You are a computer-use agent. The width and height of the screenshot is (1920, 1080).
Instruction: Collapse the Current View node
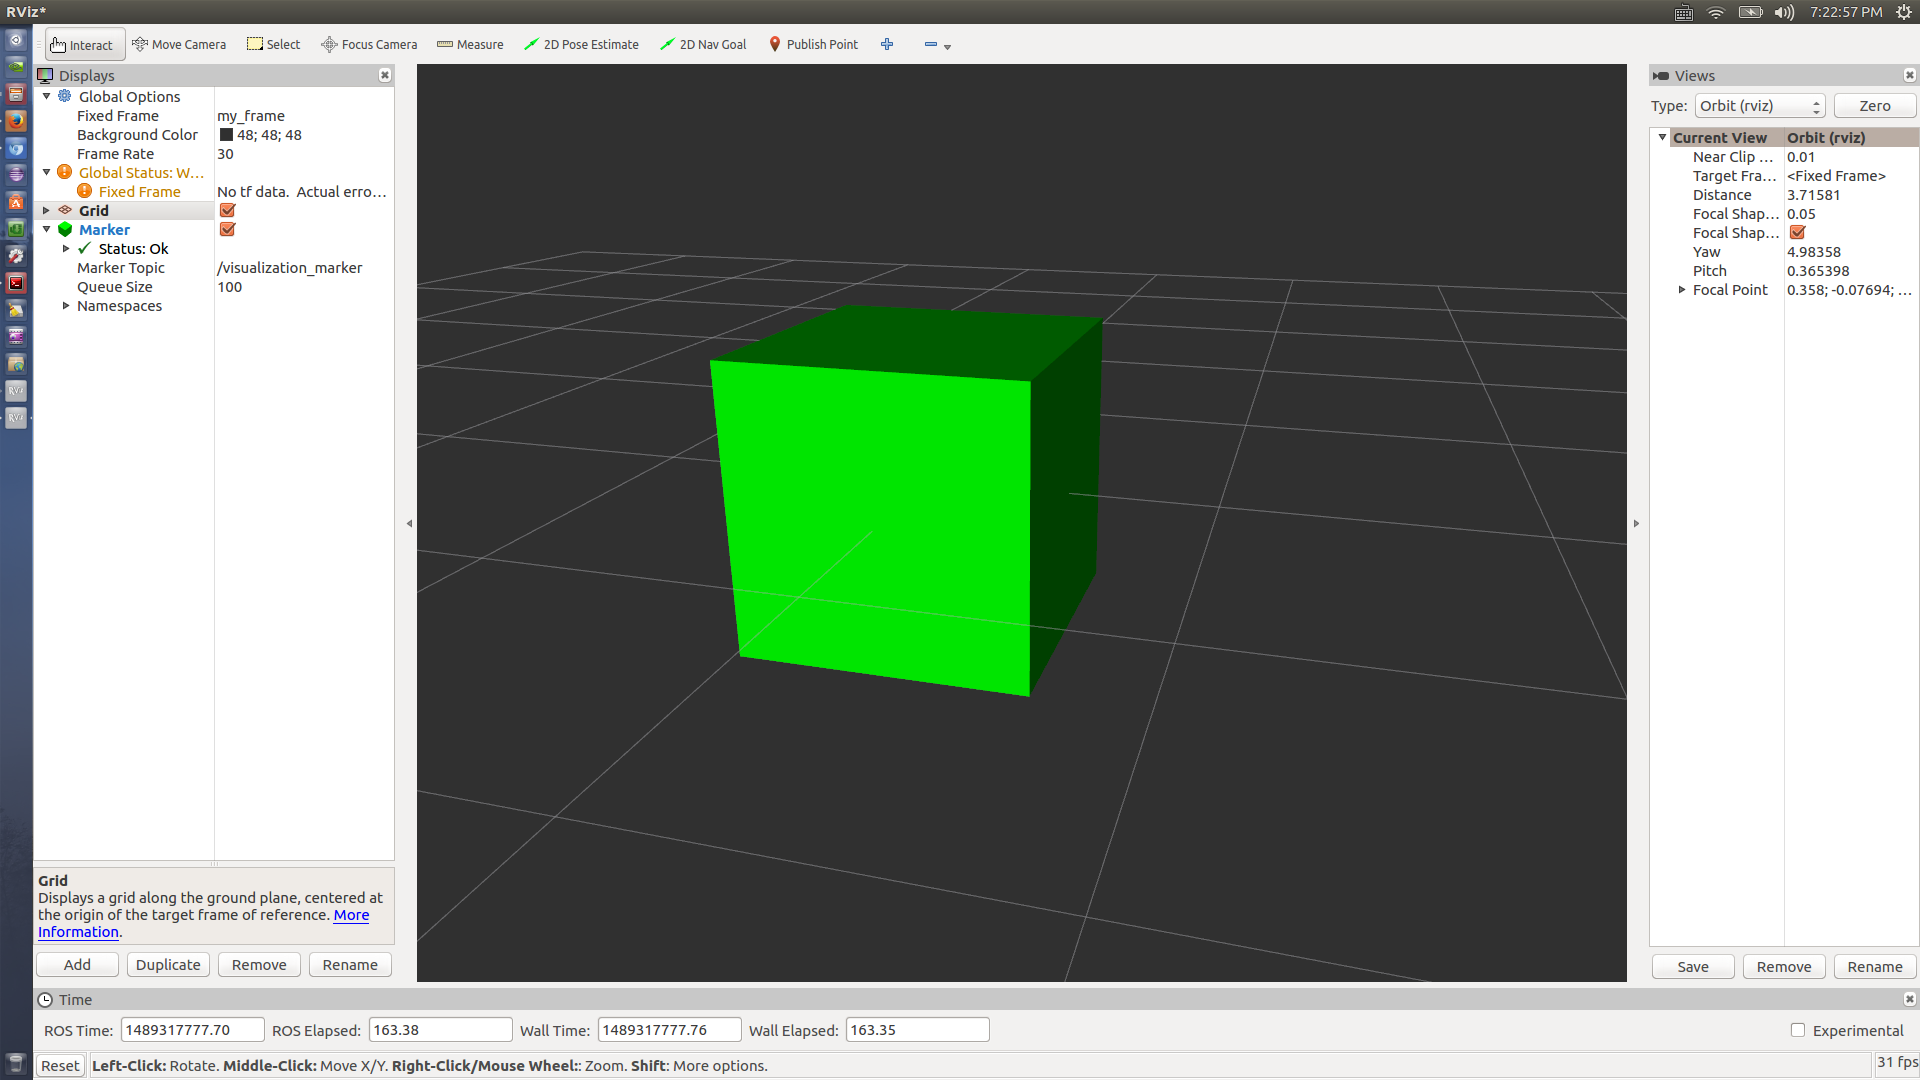pyautogui.click(x=1662, y=138)
